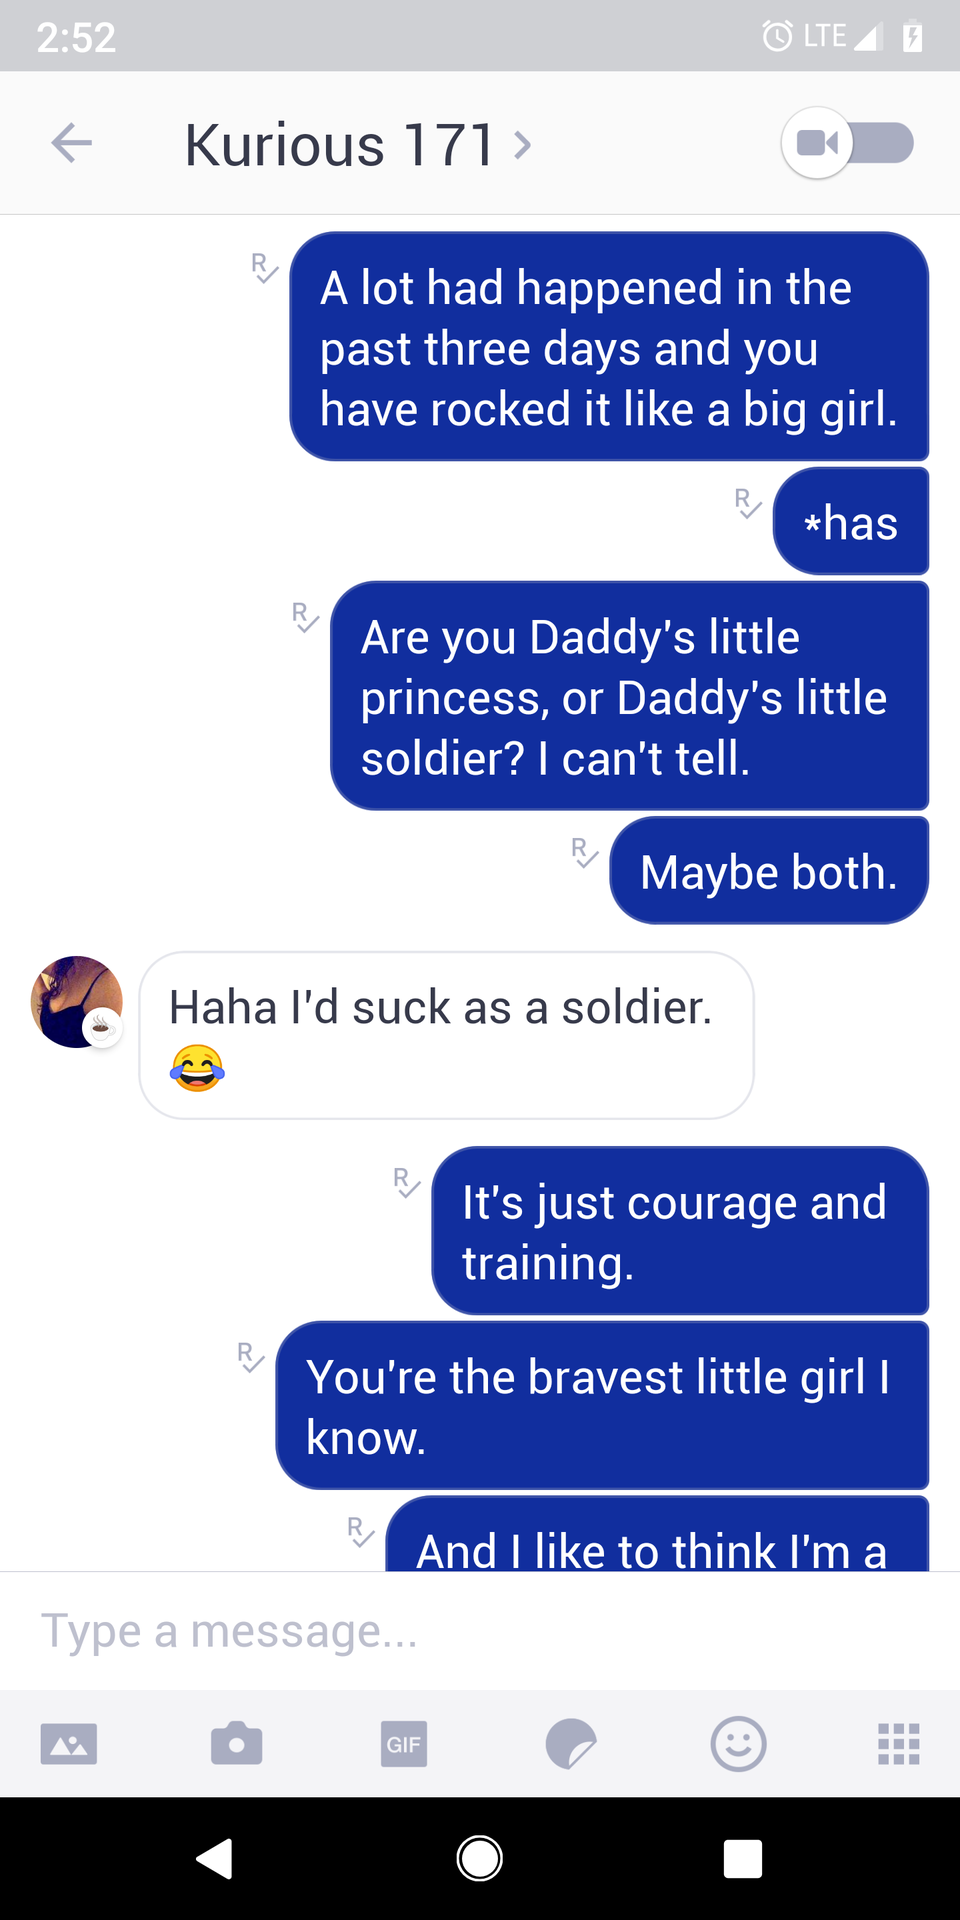This screenshot has width=960, height=1920.
Task: Tap the Android back navigation button
Action: (x=214, y=1859)
